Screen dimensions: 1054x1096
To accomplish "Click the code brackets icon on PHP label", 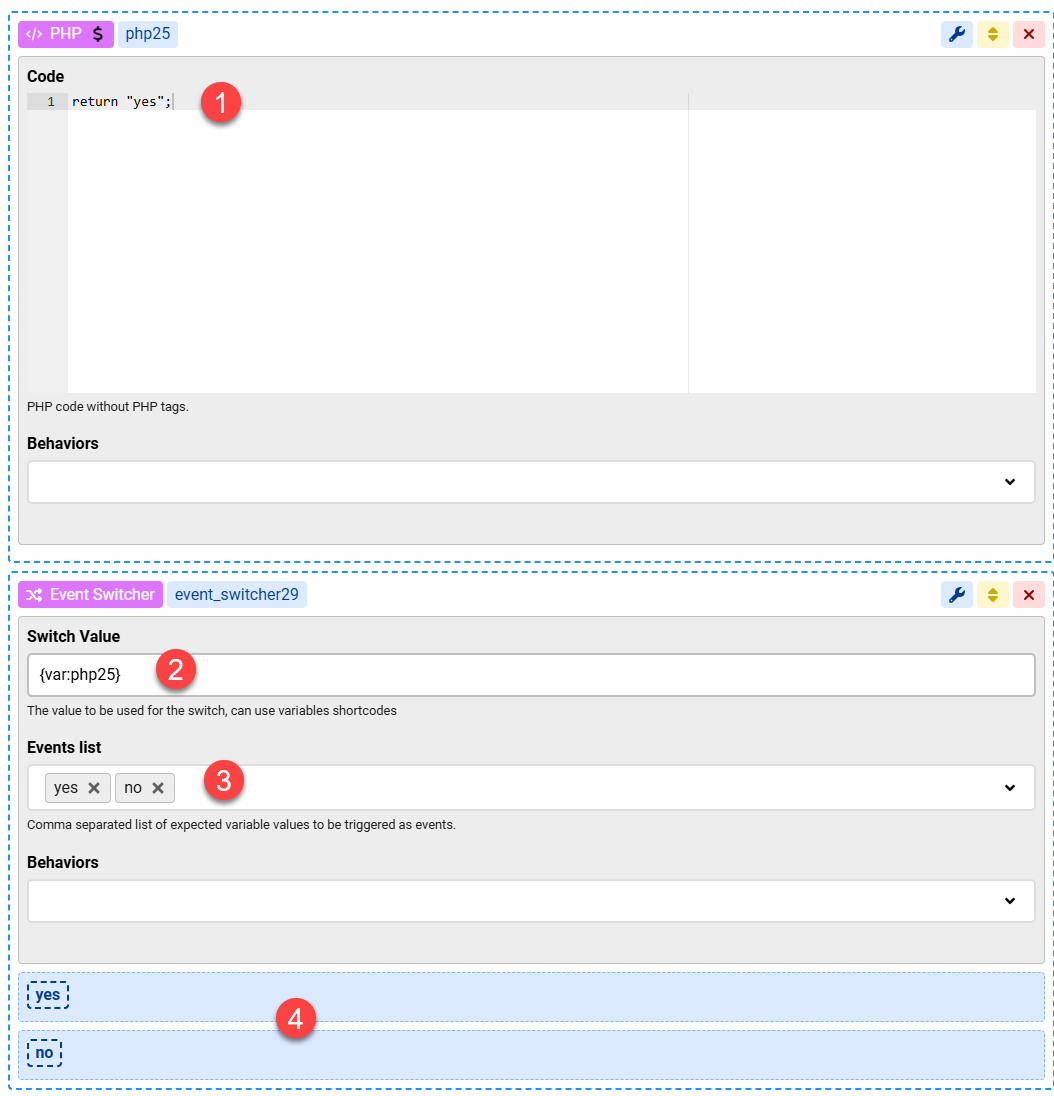I will (x=34, y=34).
